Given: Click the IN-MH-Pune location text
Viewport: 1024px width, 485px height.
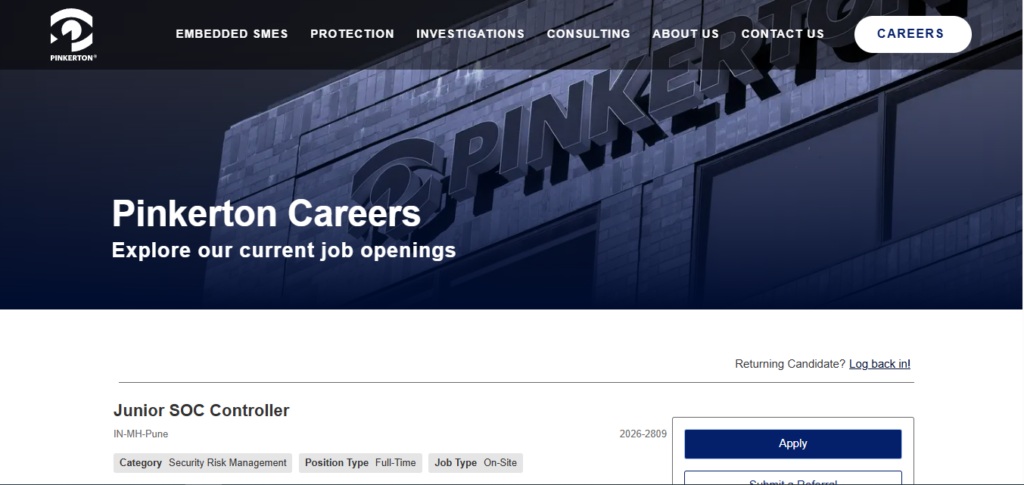Looking at the screenshot, I should tap(140, 434).
